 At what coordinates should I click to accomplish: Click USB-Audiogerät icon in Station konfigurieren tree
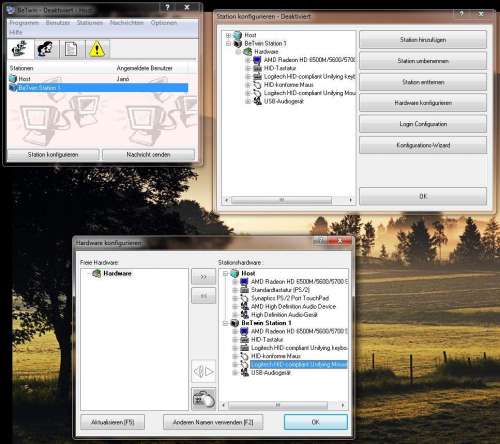pos(257,101)
